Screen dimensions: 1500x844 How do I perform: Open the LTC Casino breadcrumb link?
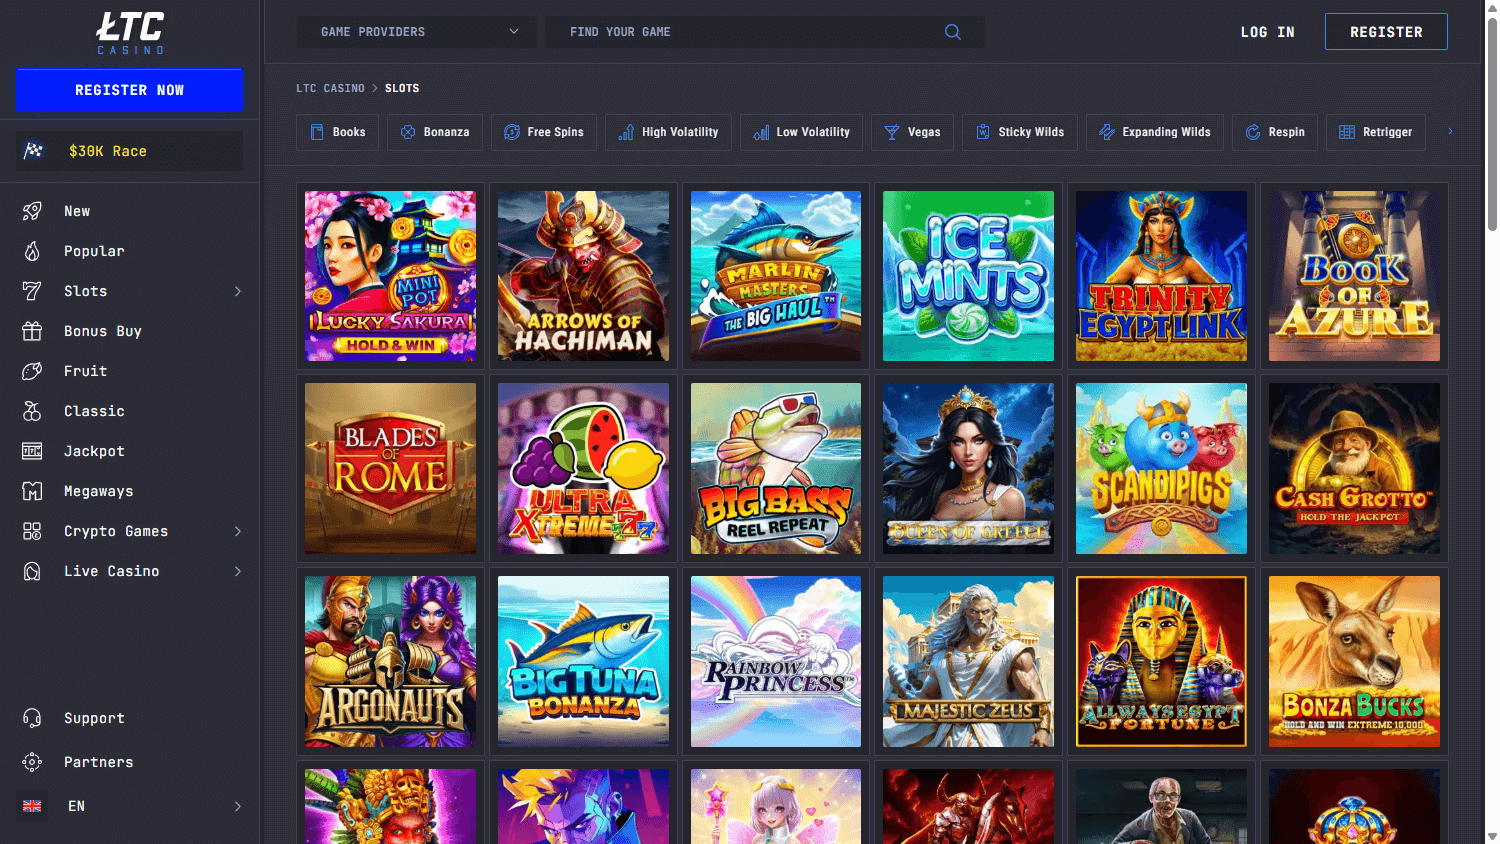pyautogui.click(x=330, y=88)
